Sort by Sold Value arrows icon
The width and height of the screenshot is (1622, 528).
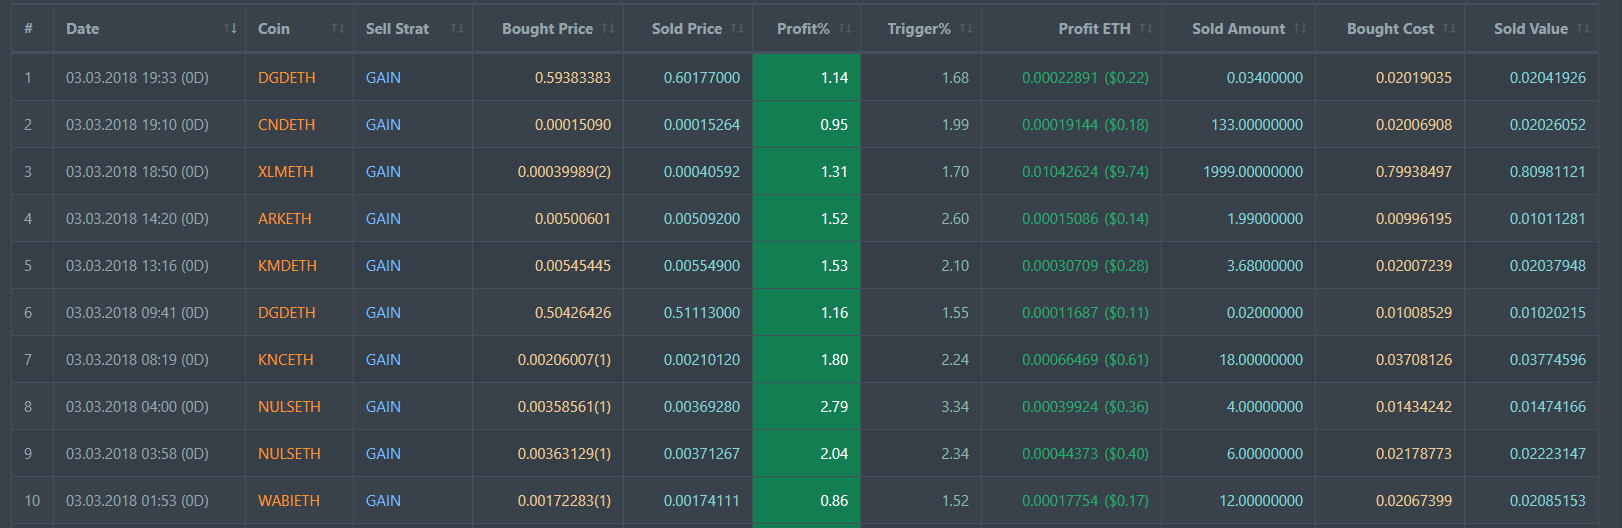(x=1583, y=28)
